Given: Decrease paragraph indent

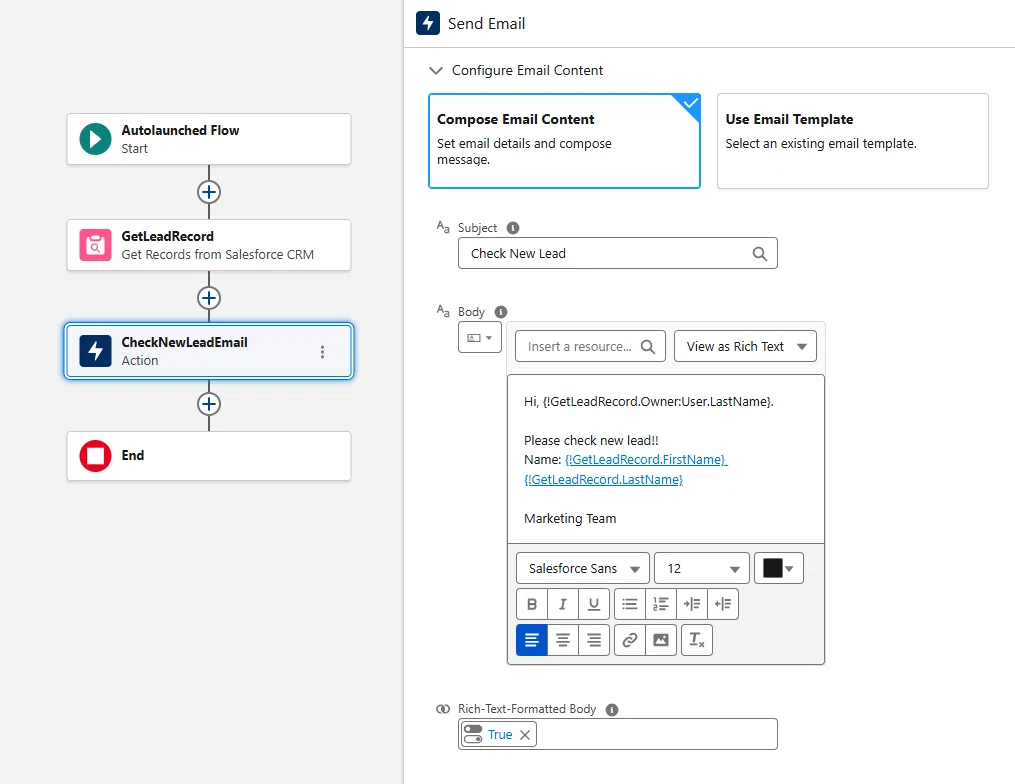Looking at the screenshot, I should [723, 604].
